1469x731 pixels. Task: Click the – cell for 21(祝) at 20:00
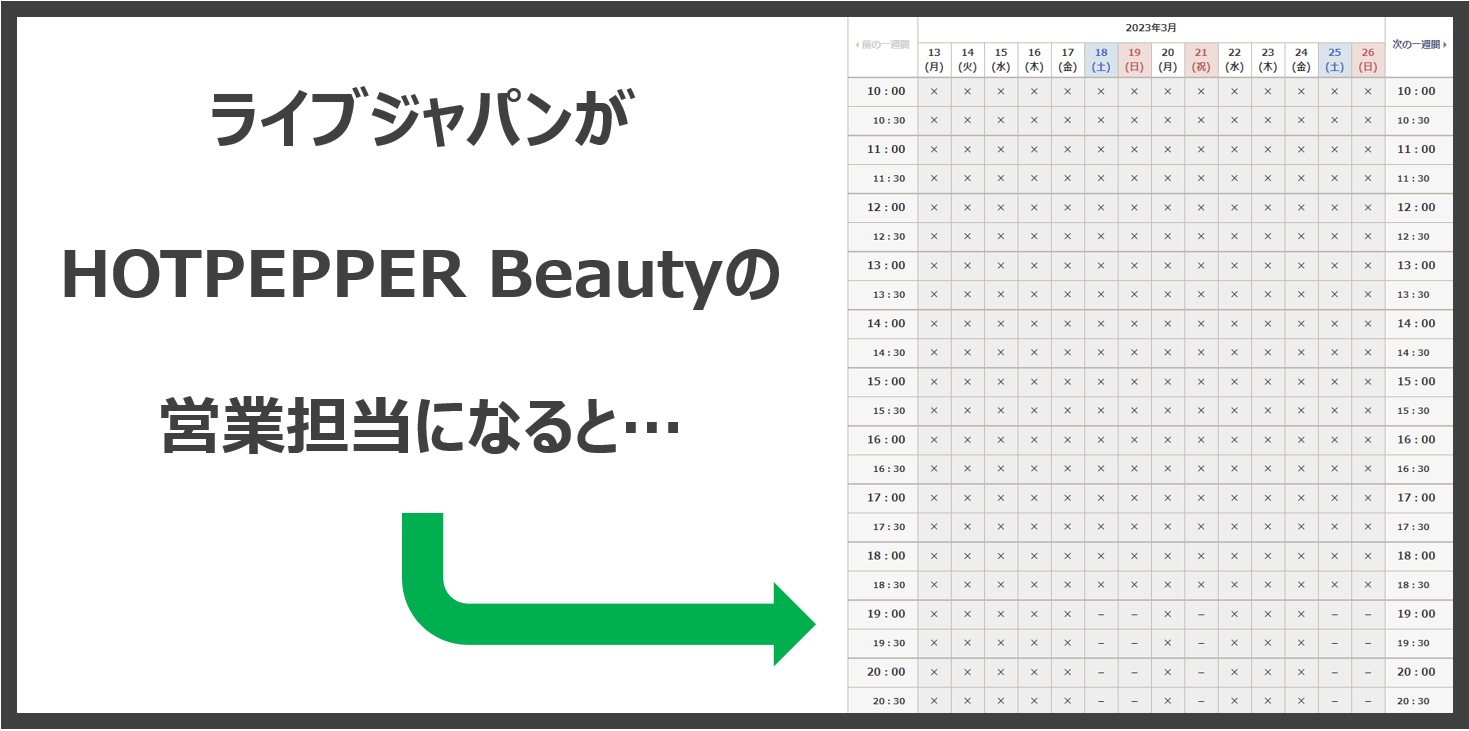1201,672
